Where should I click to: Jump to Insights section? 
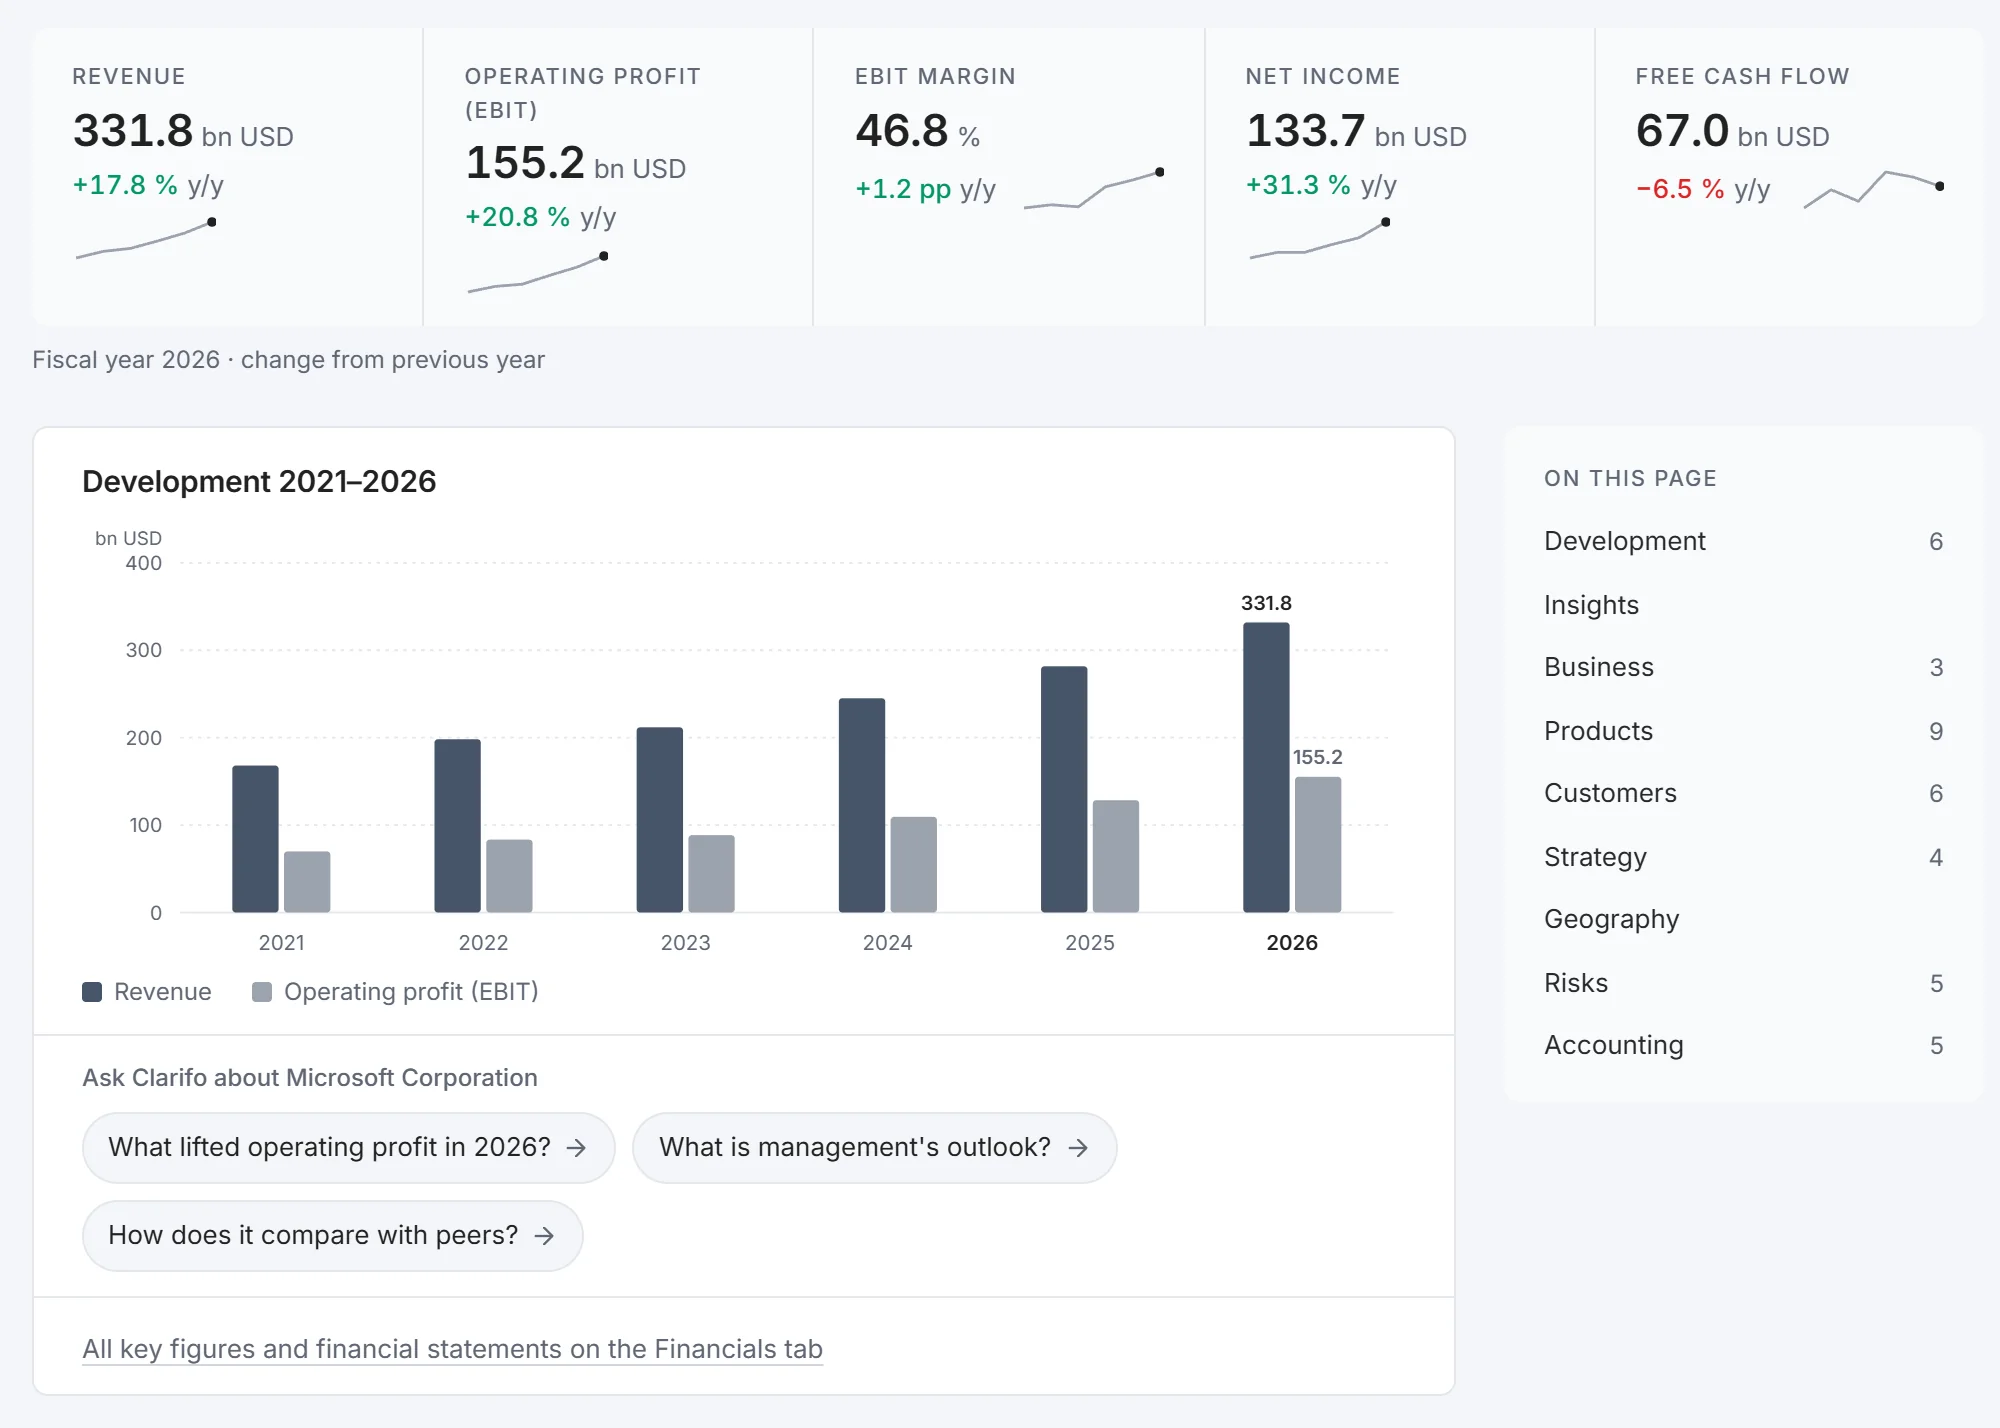(x=1743, y=605)
